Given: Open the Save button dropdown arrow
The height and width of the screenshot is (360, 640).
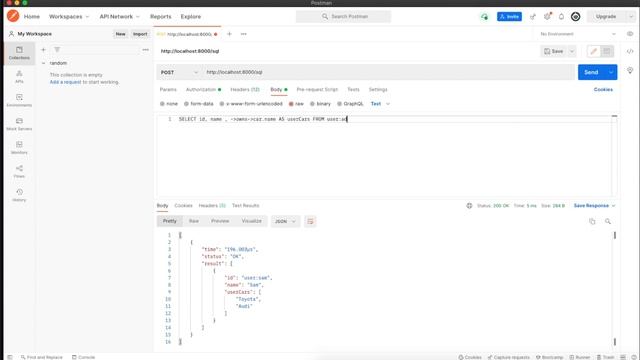Looking at the screenshot, I should [x=571, y=51].
